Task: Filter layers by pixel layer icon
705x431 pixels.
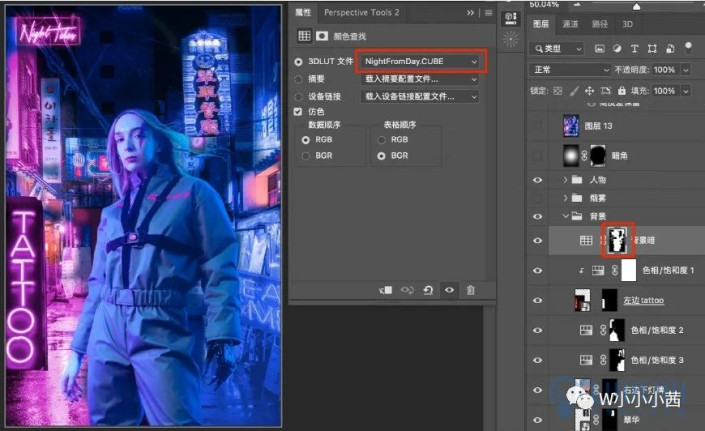Action: tap(599, 49)
